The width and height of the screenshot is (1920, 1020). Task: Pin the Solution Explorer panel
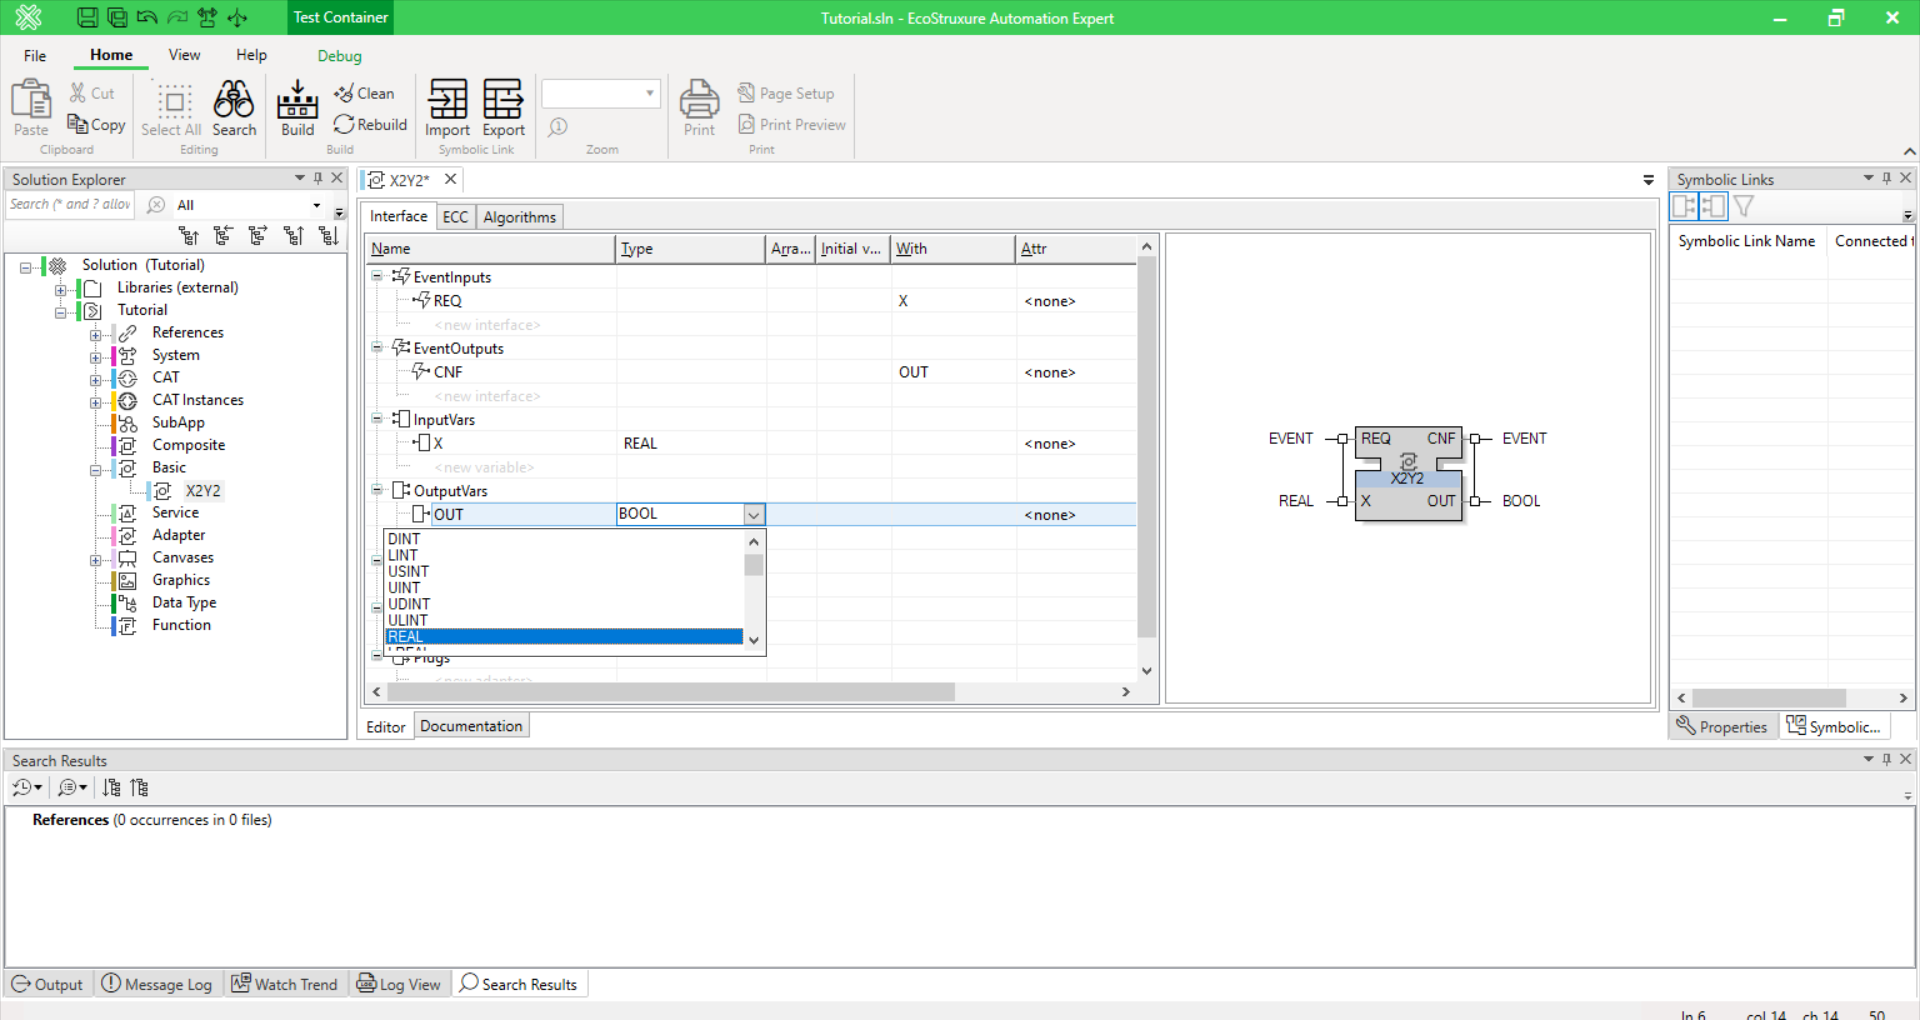(x=318, y=178)
